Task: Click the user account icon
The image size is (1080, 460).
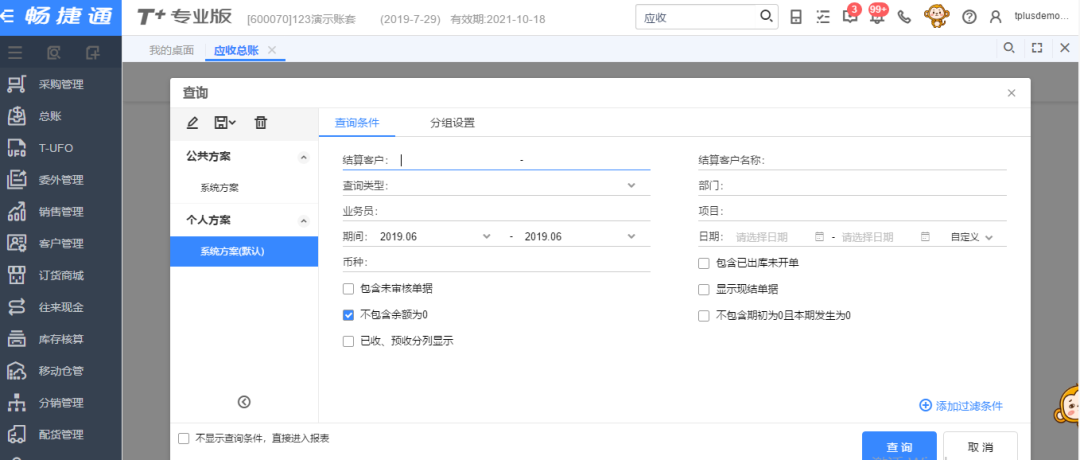Action: [995, 17]
